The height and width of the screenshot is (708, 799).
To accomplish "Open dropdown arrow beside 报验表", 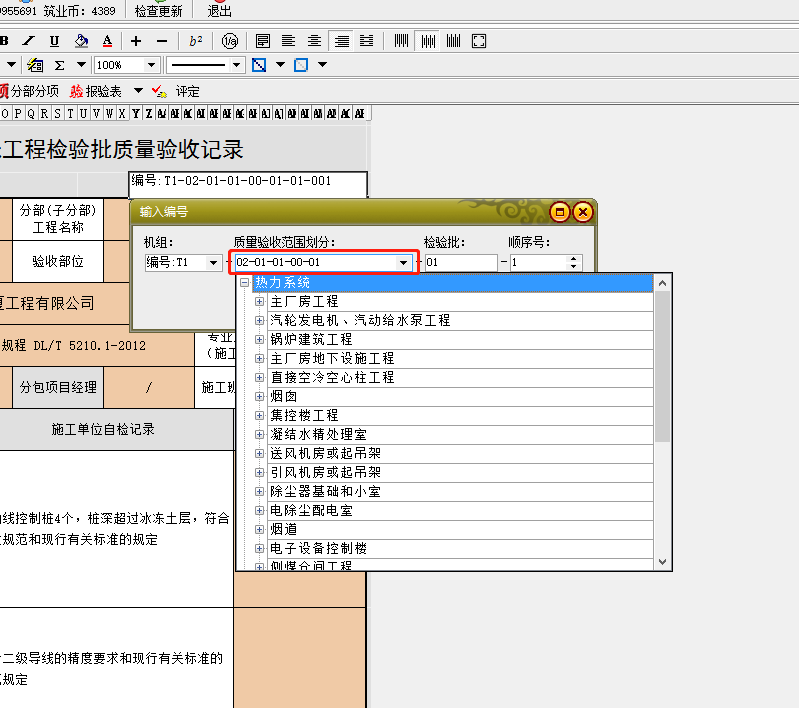I will (x=138, y=91).
